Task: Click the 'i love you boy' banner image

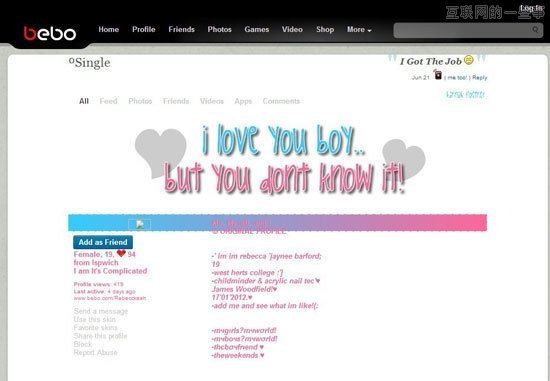Action: 280,159
